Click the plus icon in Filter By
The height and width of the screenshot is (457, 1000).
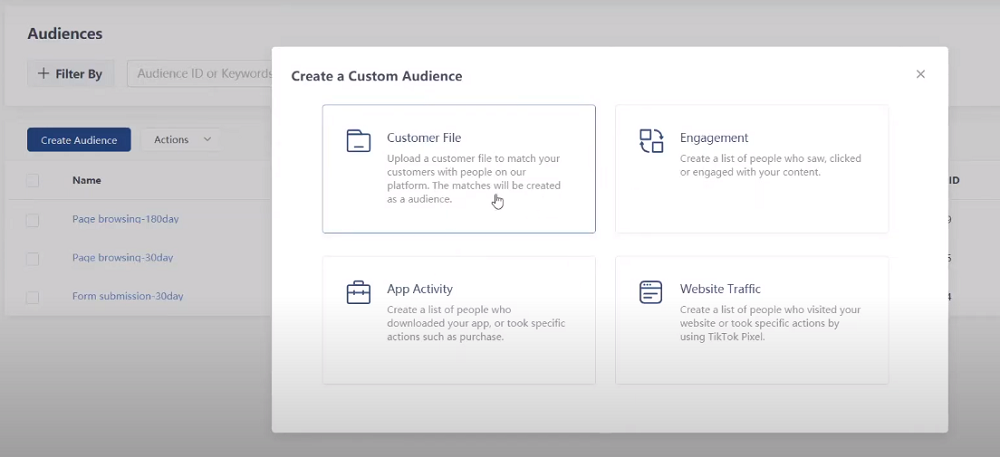point(43,74)
